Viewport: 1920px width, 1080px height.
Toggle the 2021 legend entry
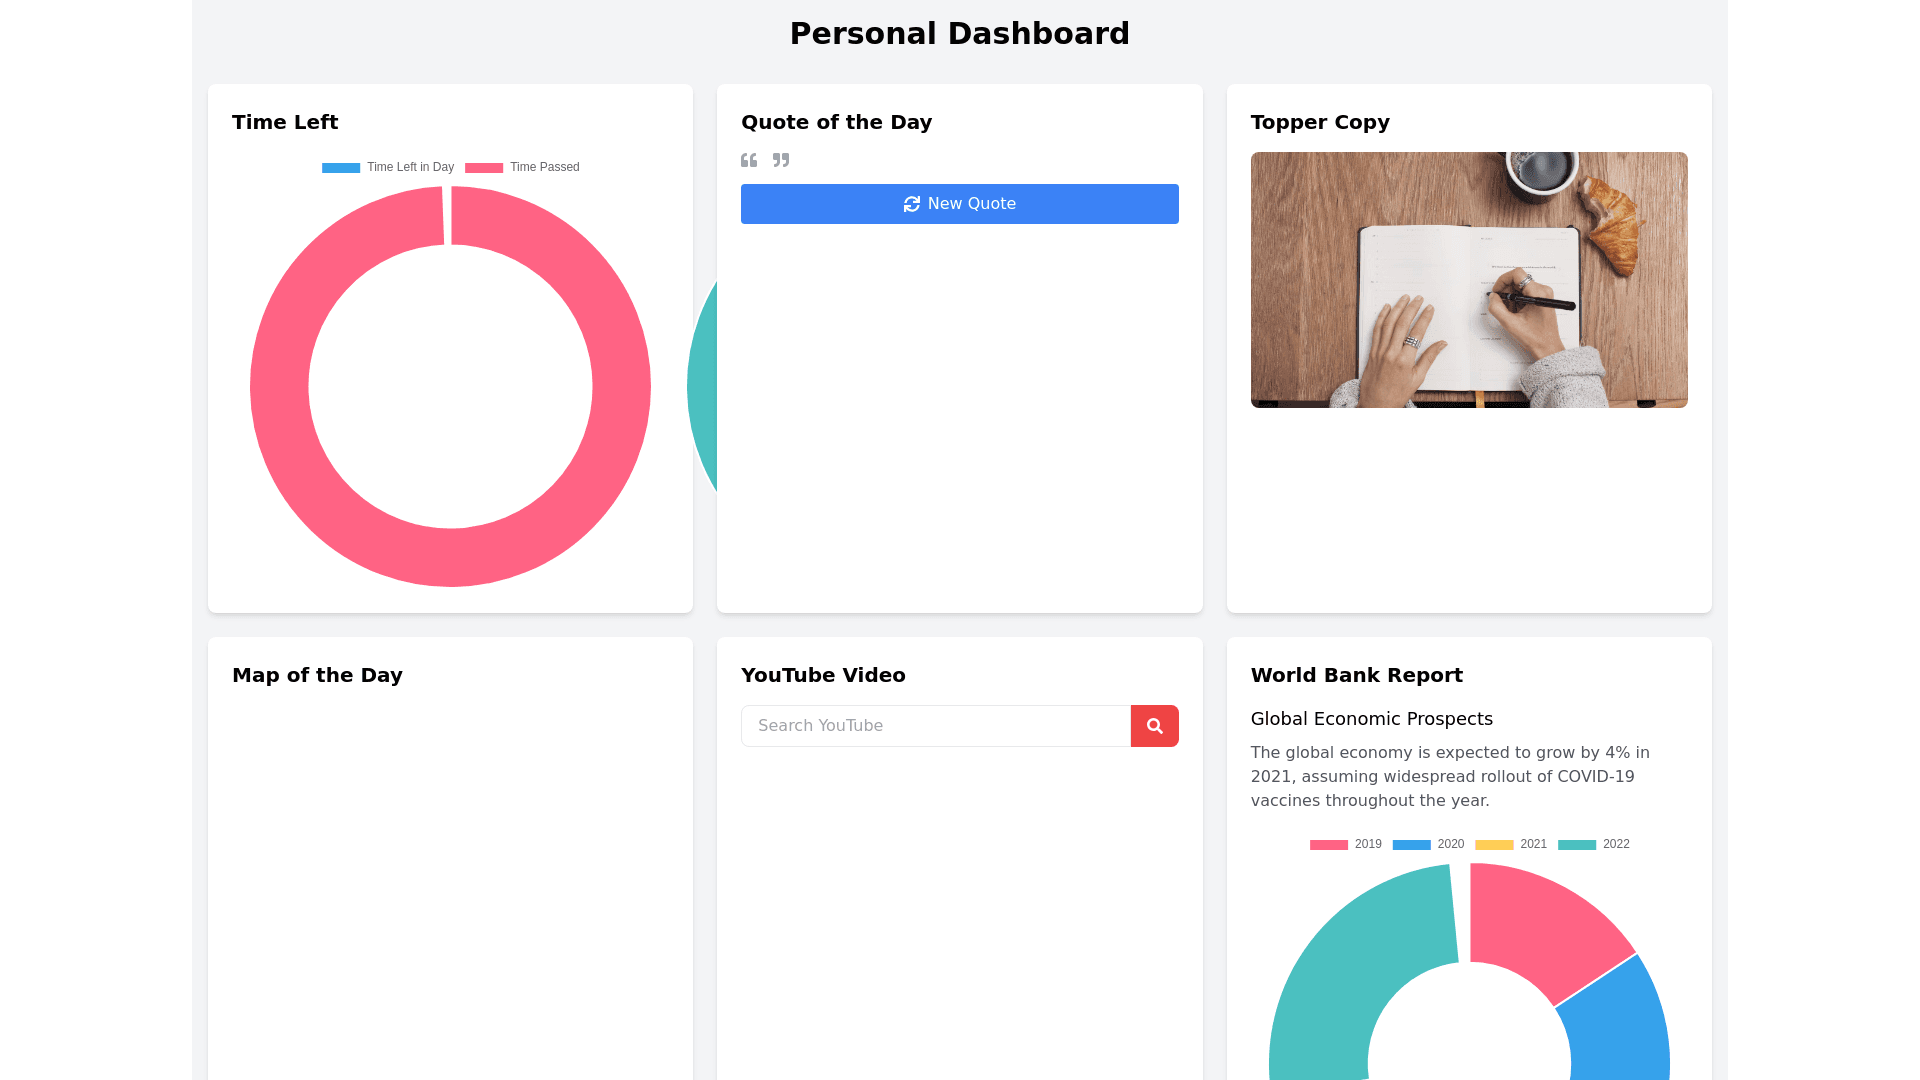(x=1533, y=844)
